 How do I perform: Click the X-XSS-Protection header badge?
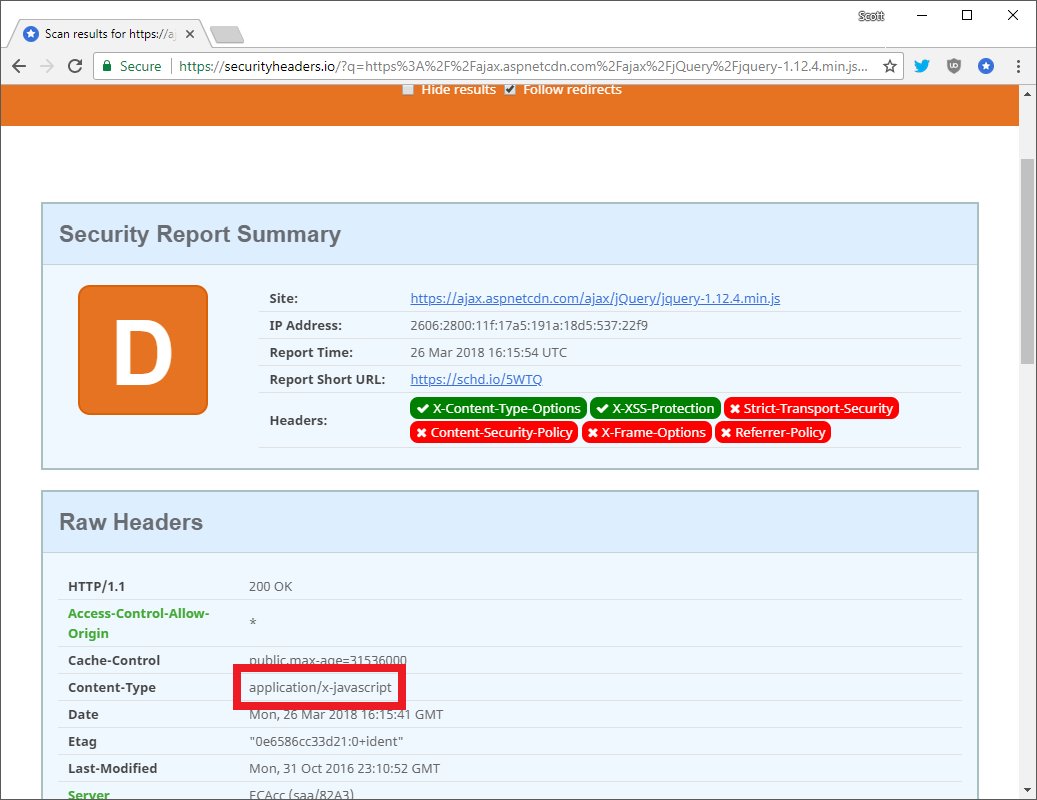(x=655, y=409)
